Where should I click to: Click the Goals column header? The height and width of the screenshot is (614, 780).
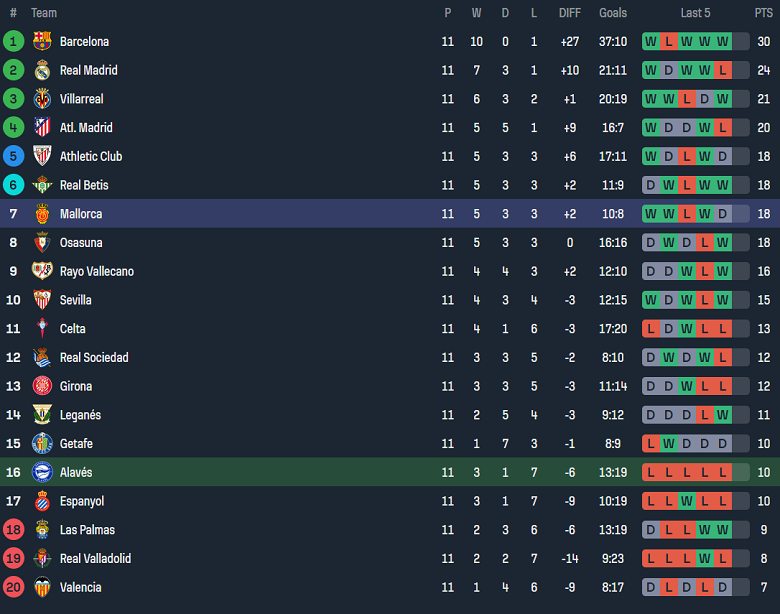(613, 13)
